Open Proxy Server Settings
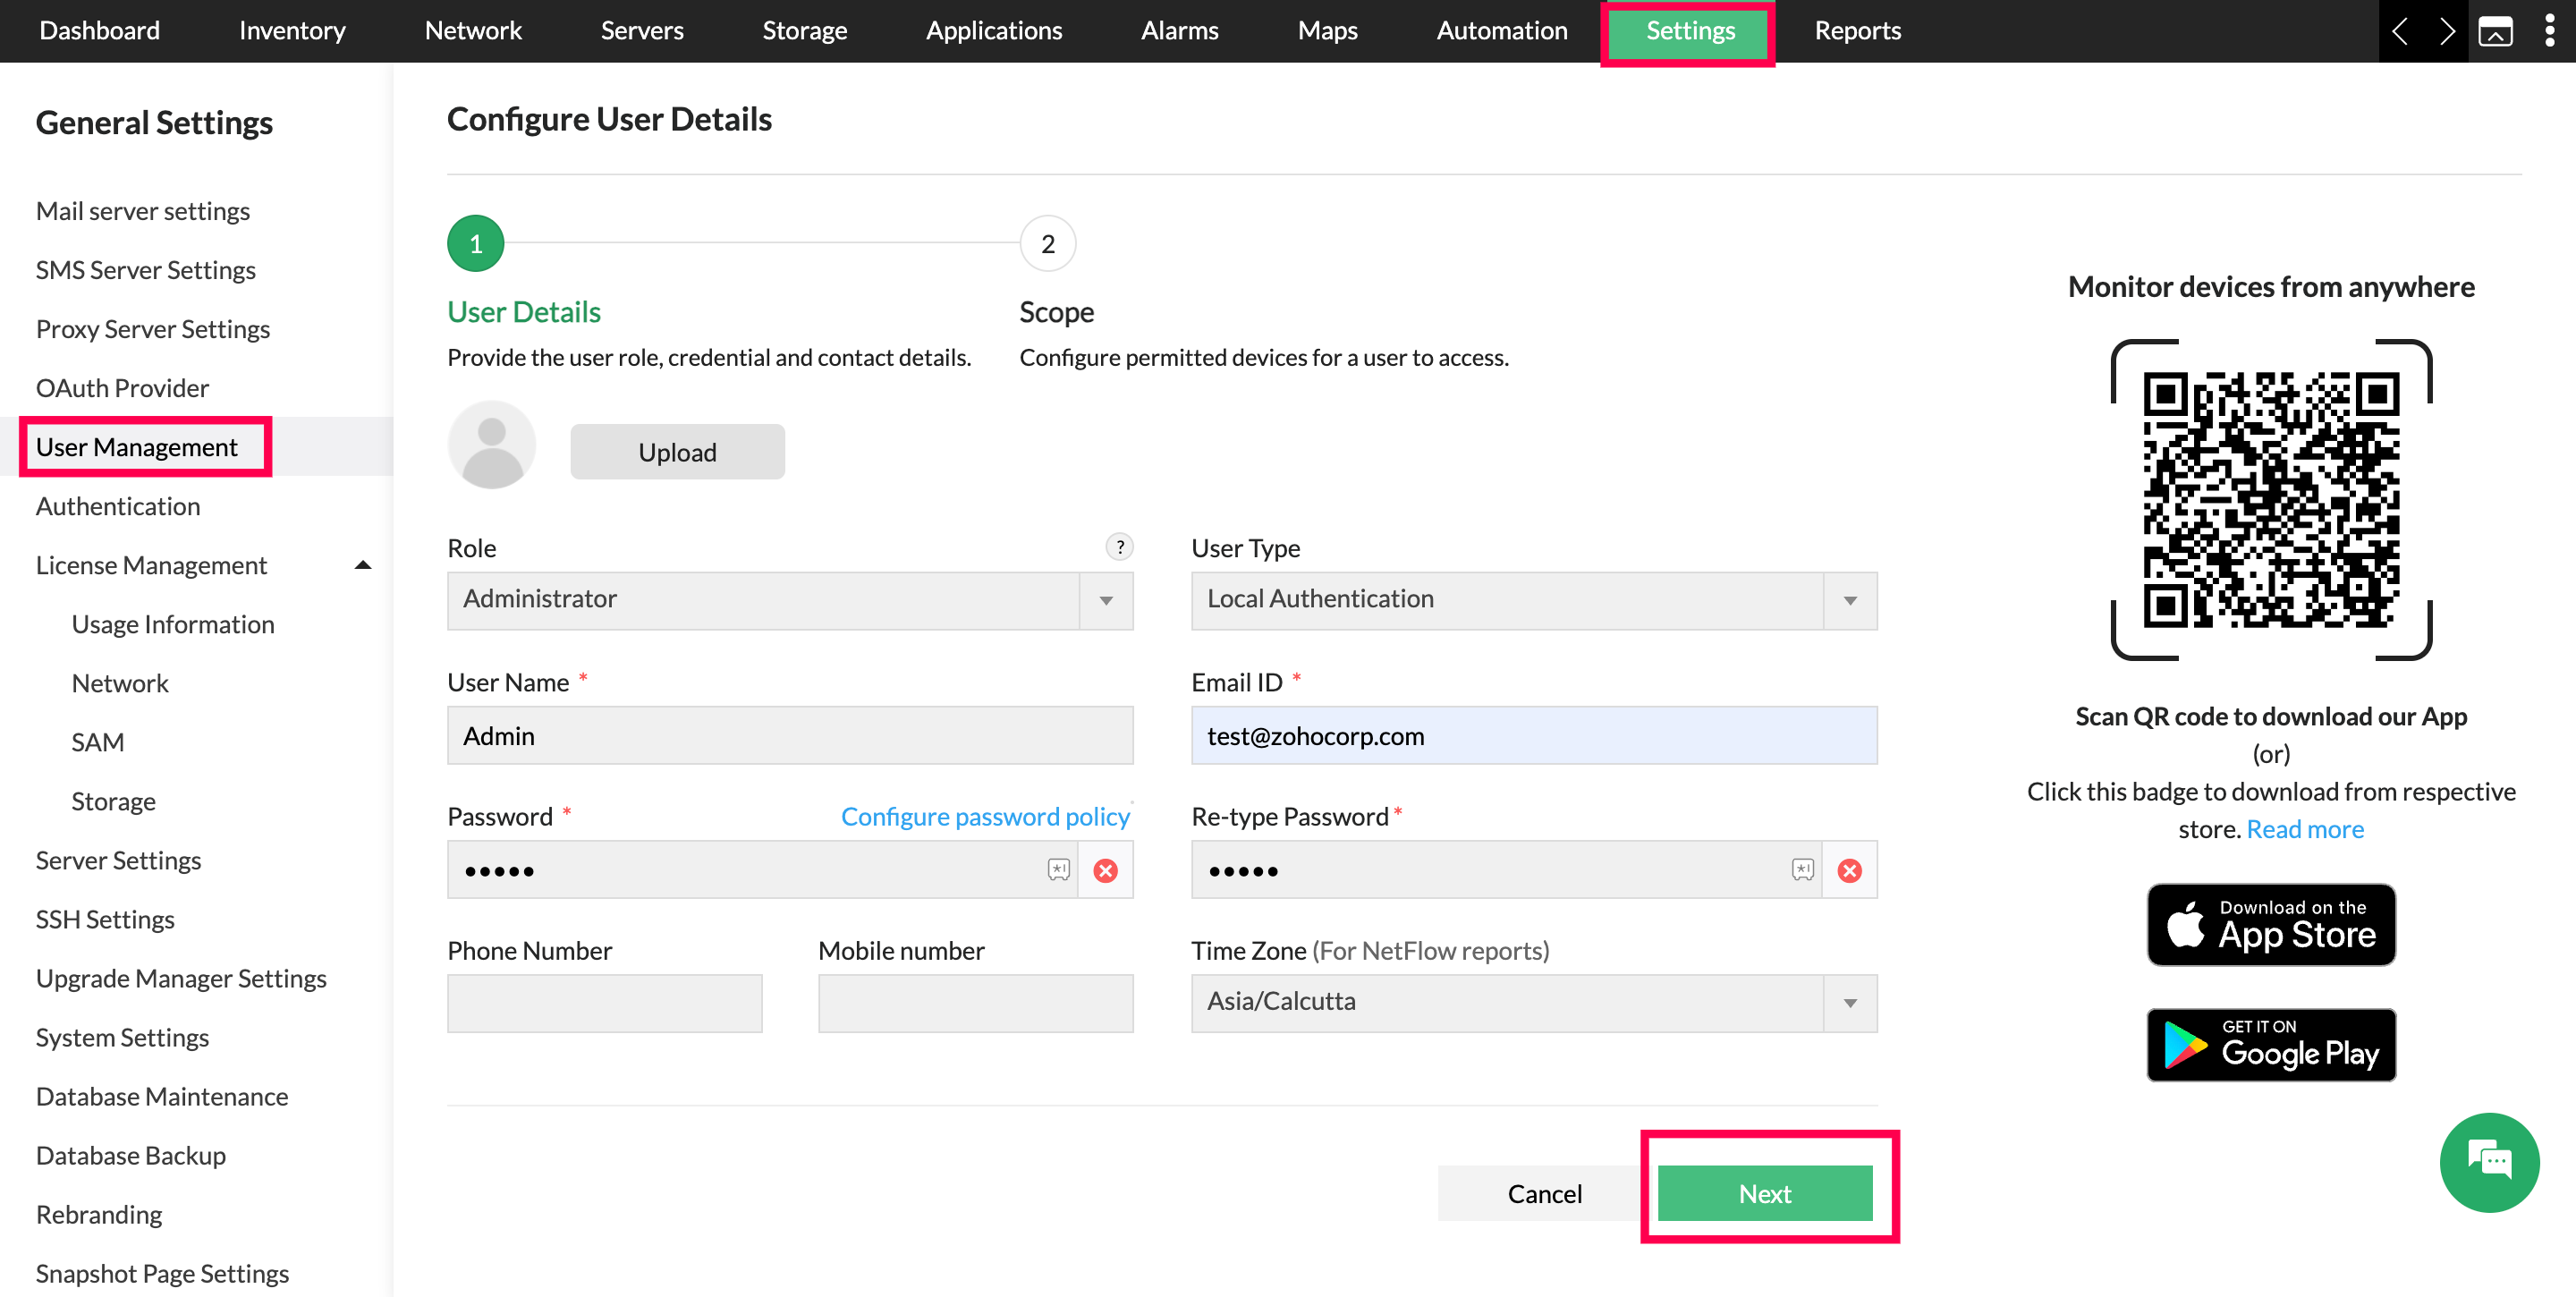The height and width of the screenshot is (1297, 2576). point(152,329)
